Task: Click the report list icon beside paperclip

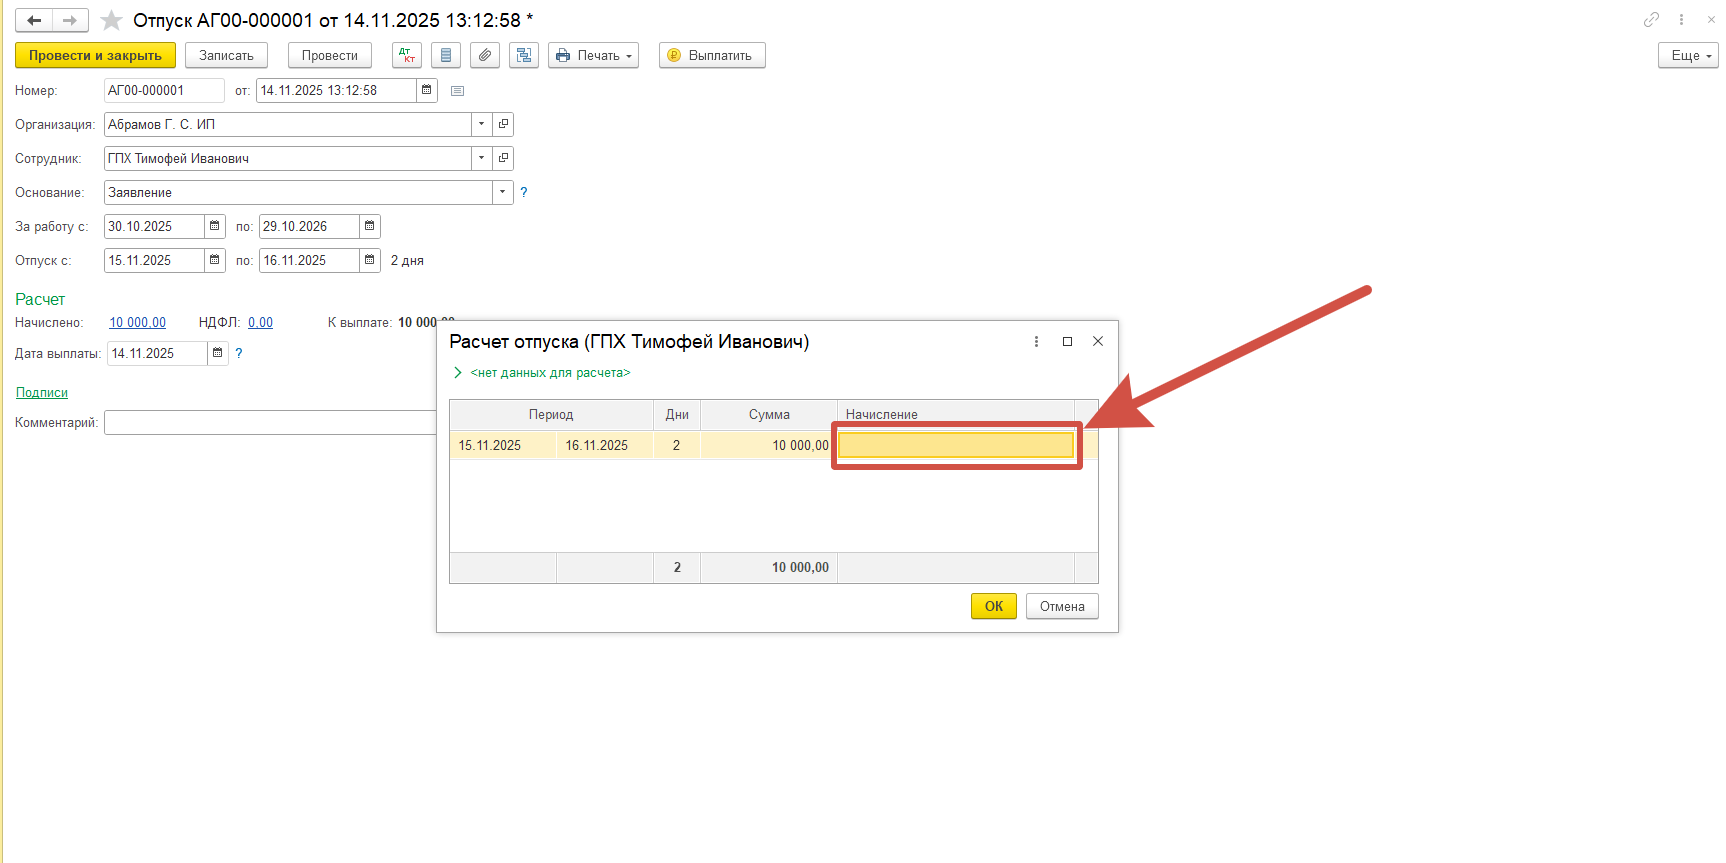Action: pyautogui.click(x=446, y=55)
